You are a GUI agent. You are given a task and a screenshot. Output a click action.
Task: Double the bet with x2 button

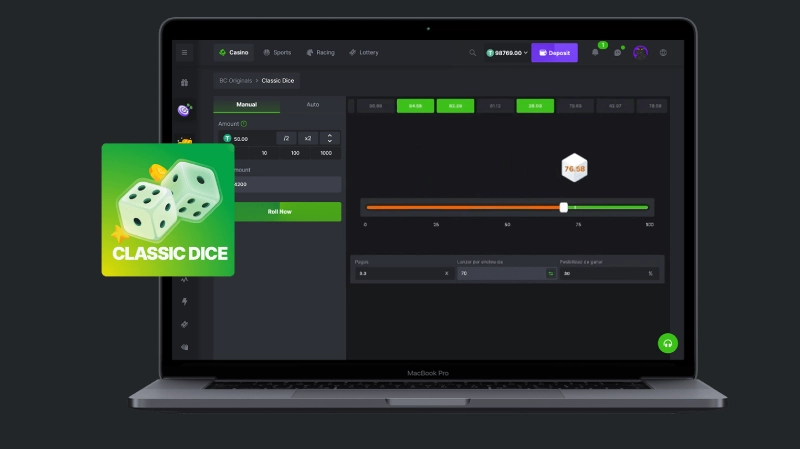[x=308, y=138]
